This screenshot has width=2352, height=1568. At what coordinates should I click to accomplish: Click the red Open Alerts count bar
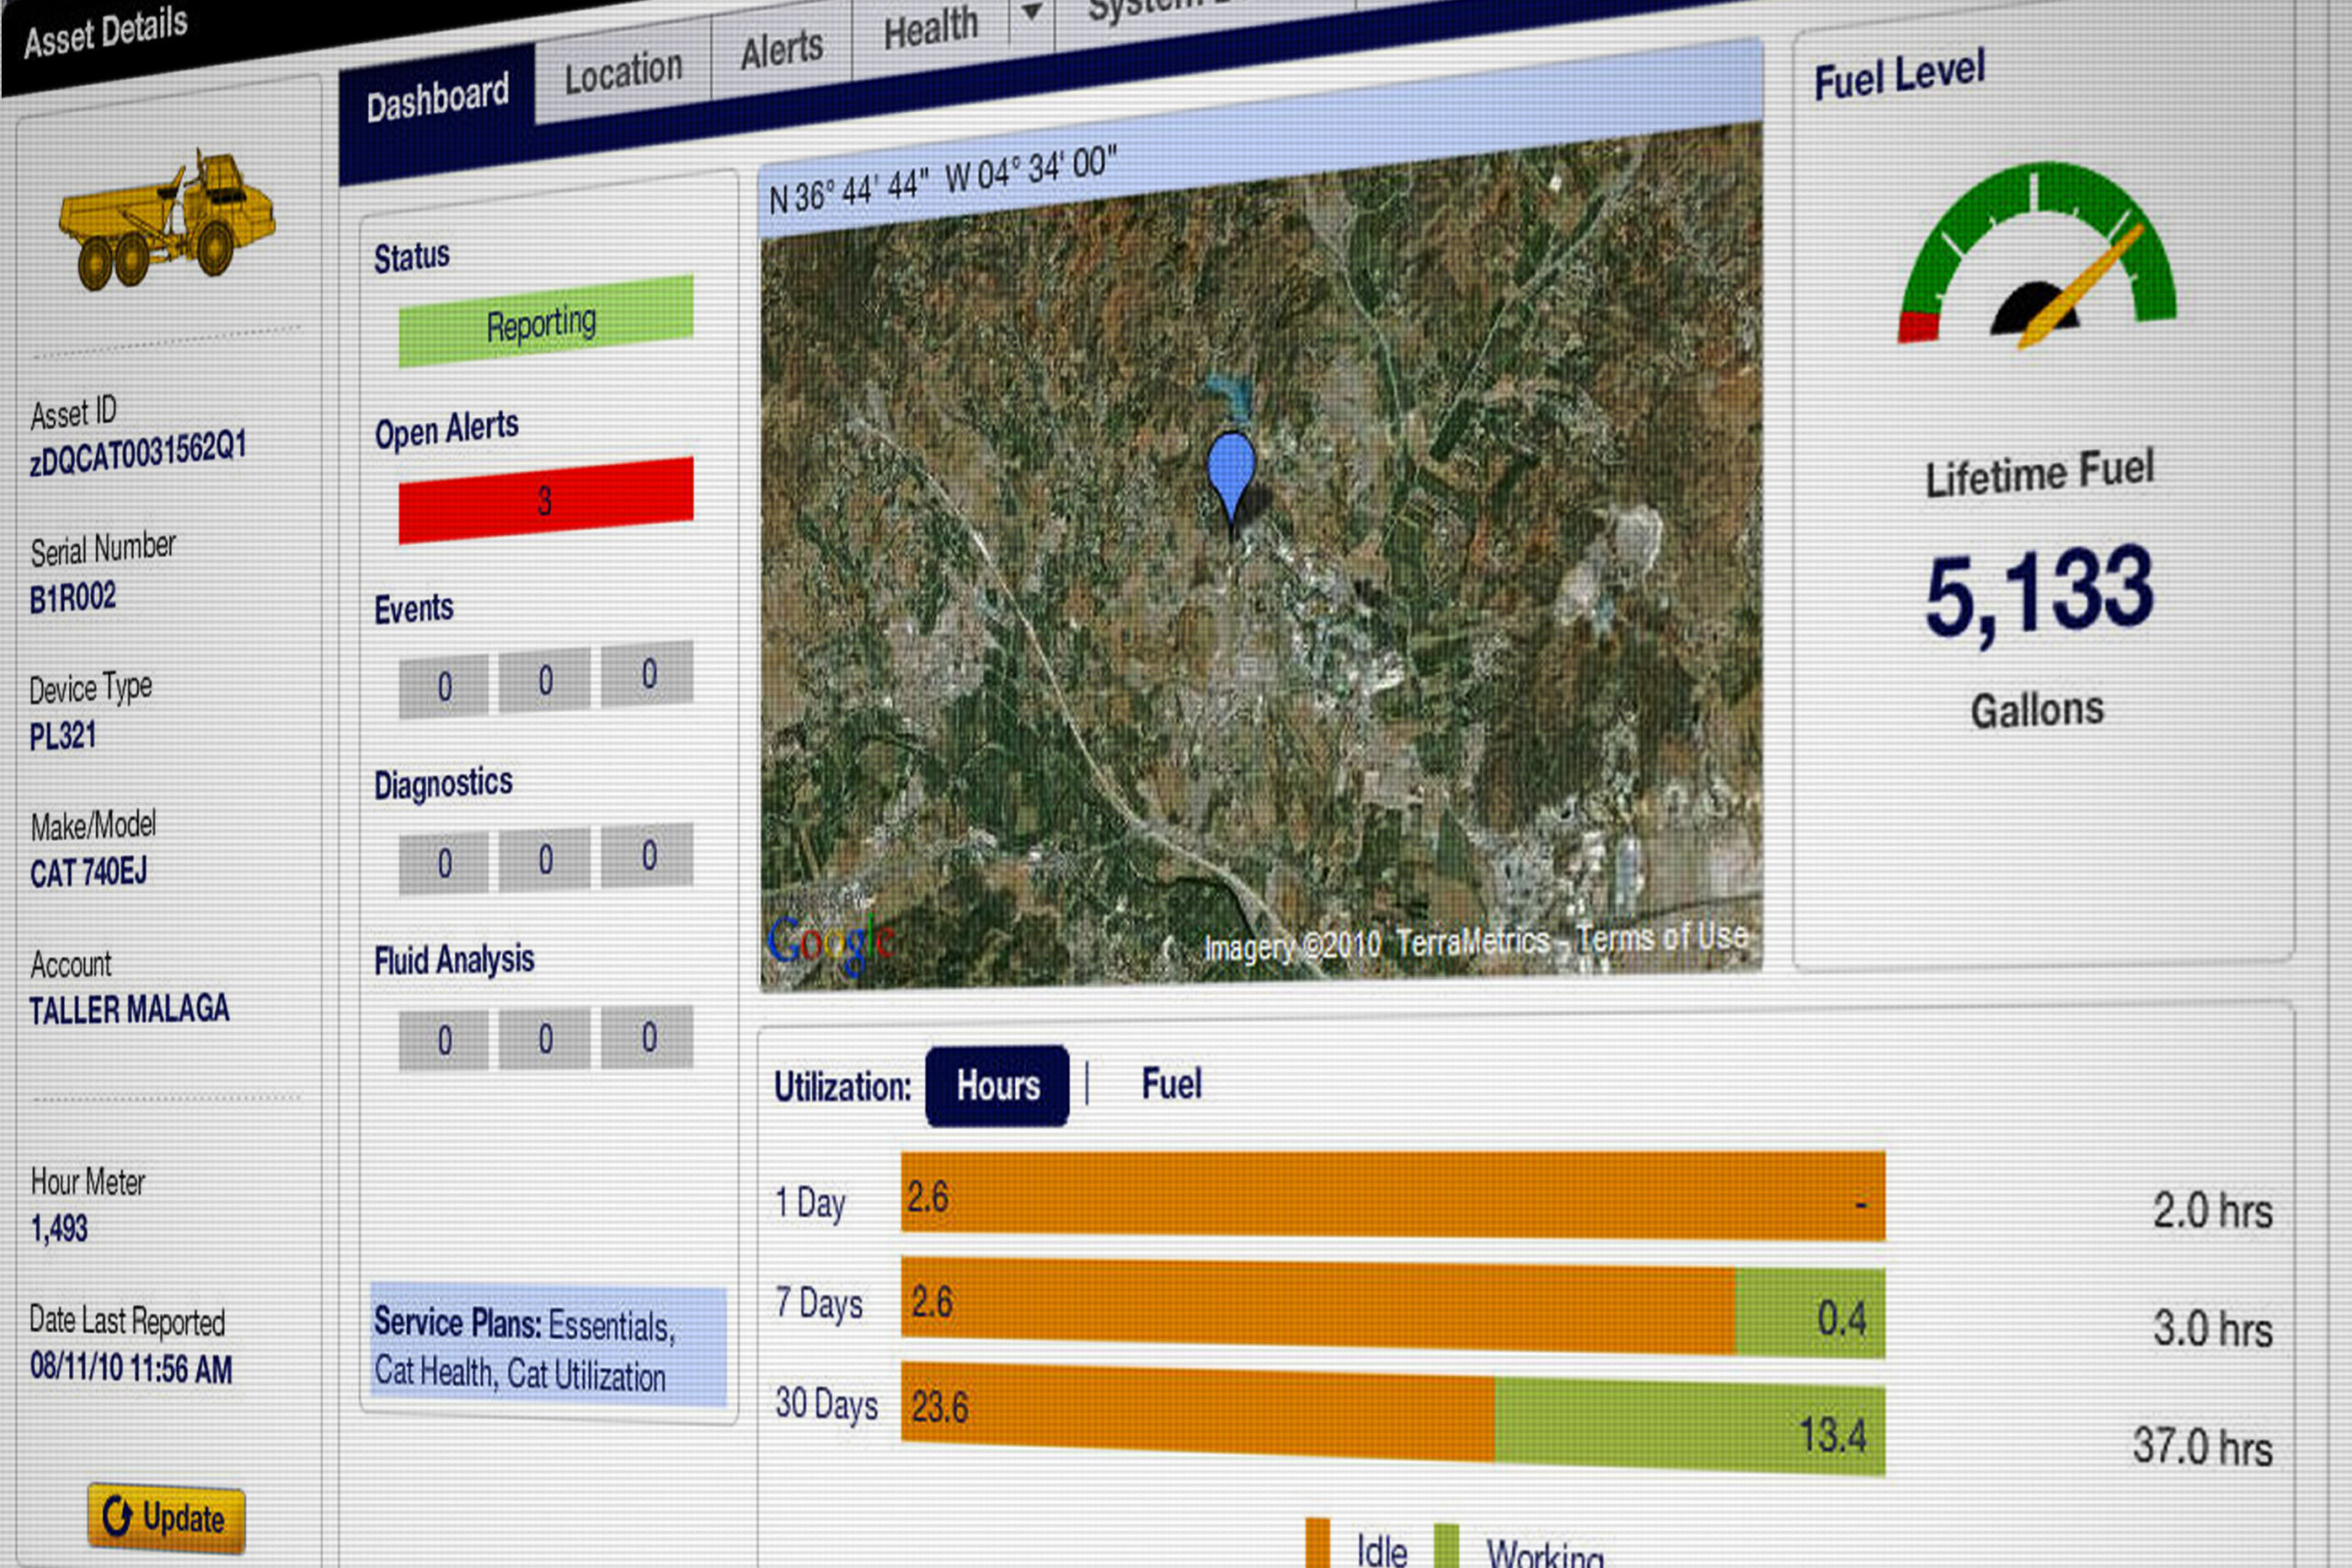click(545, 500)
